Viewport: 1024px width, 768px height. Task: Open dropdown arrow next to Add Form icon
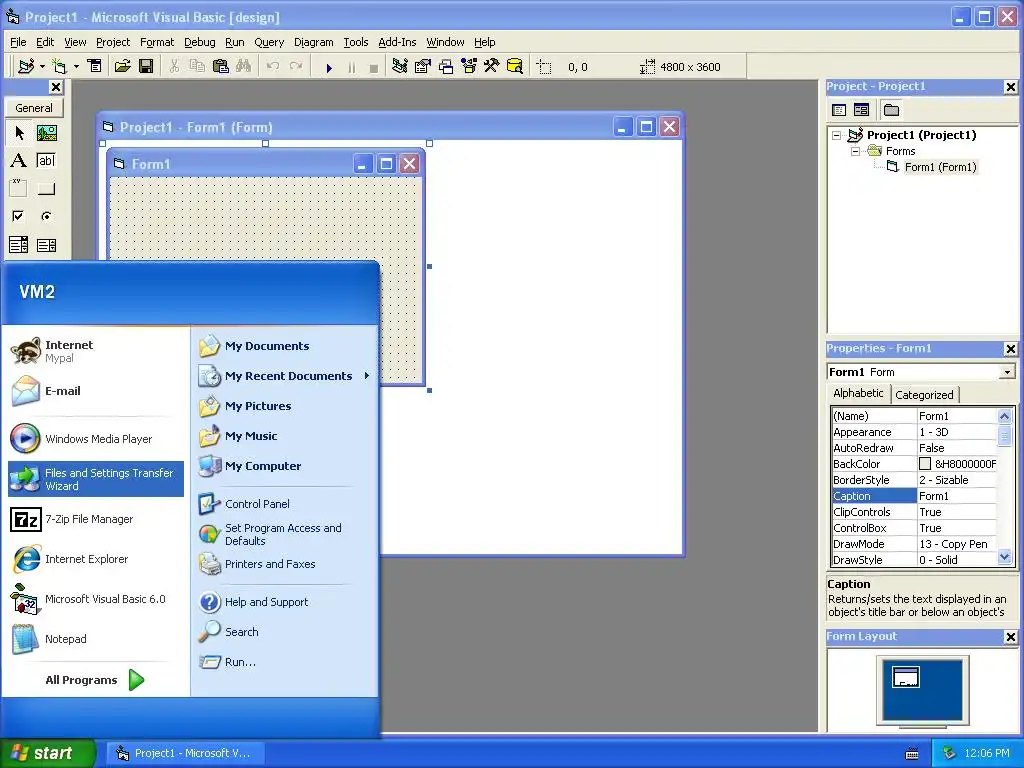pyautogui.click(x=76, y=67)
